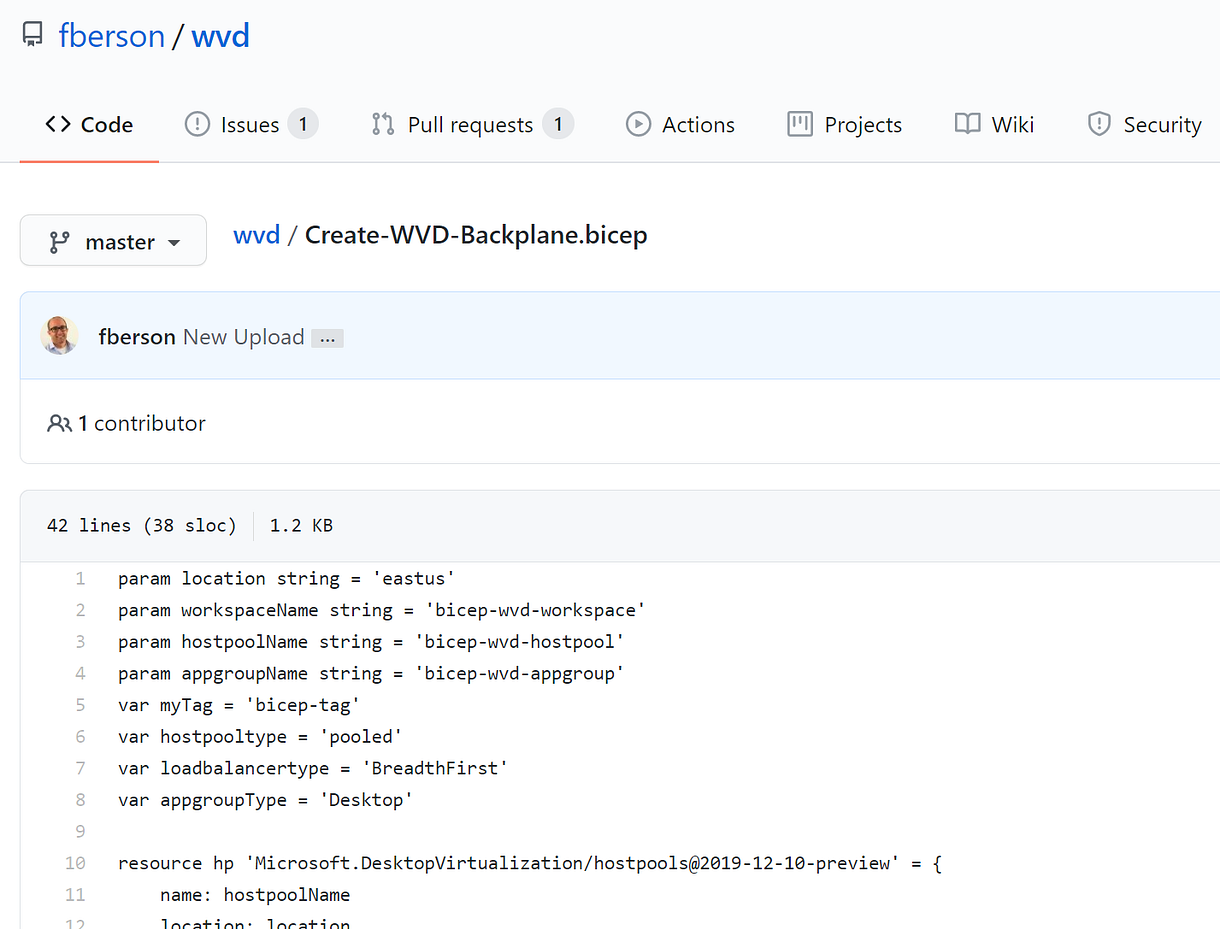1220x929 pixels.
Task: Open the Security tab
Action: pos(1144,125)
